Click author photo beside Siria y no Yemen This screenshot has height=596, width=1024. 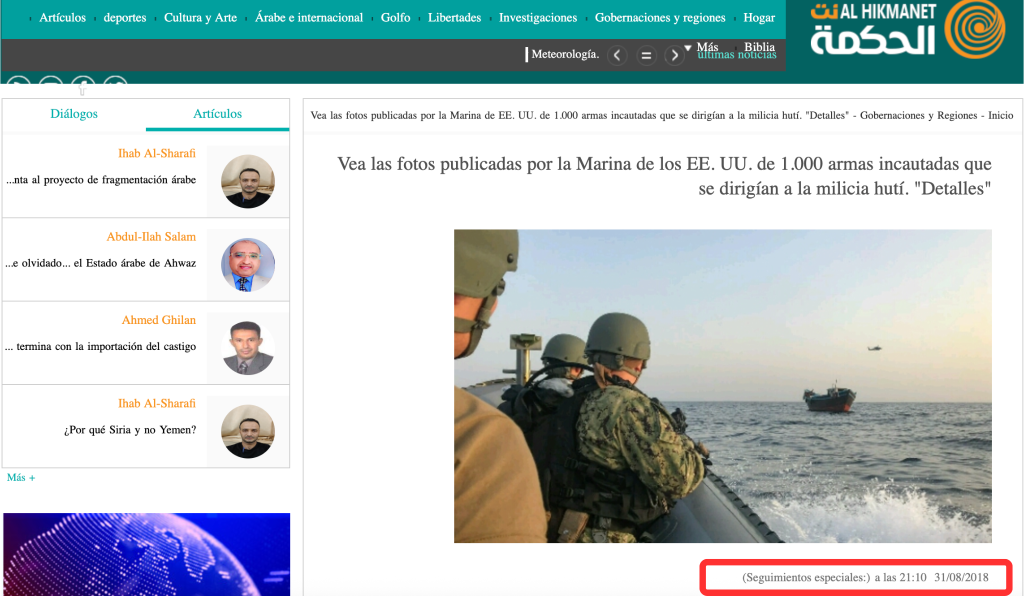click(248, 431)
